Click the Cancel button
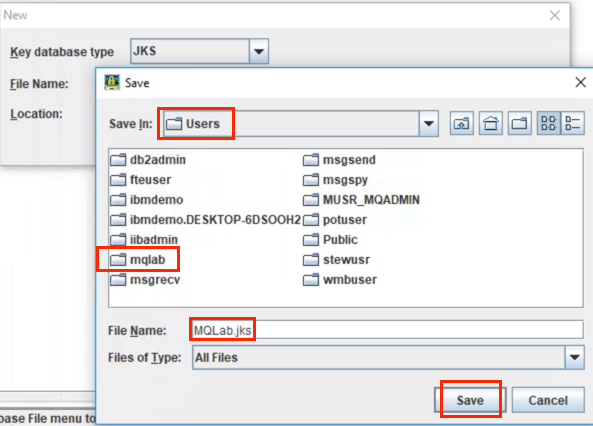 pos(548,400)
